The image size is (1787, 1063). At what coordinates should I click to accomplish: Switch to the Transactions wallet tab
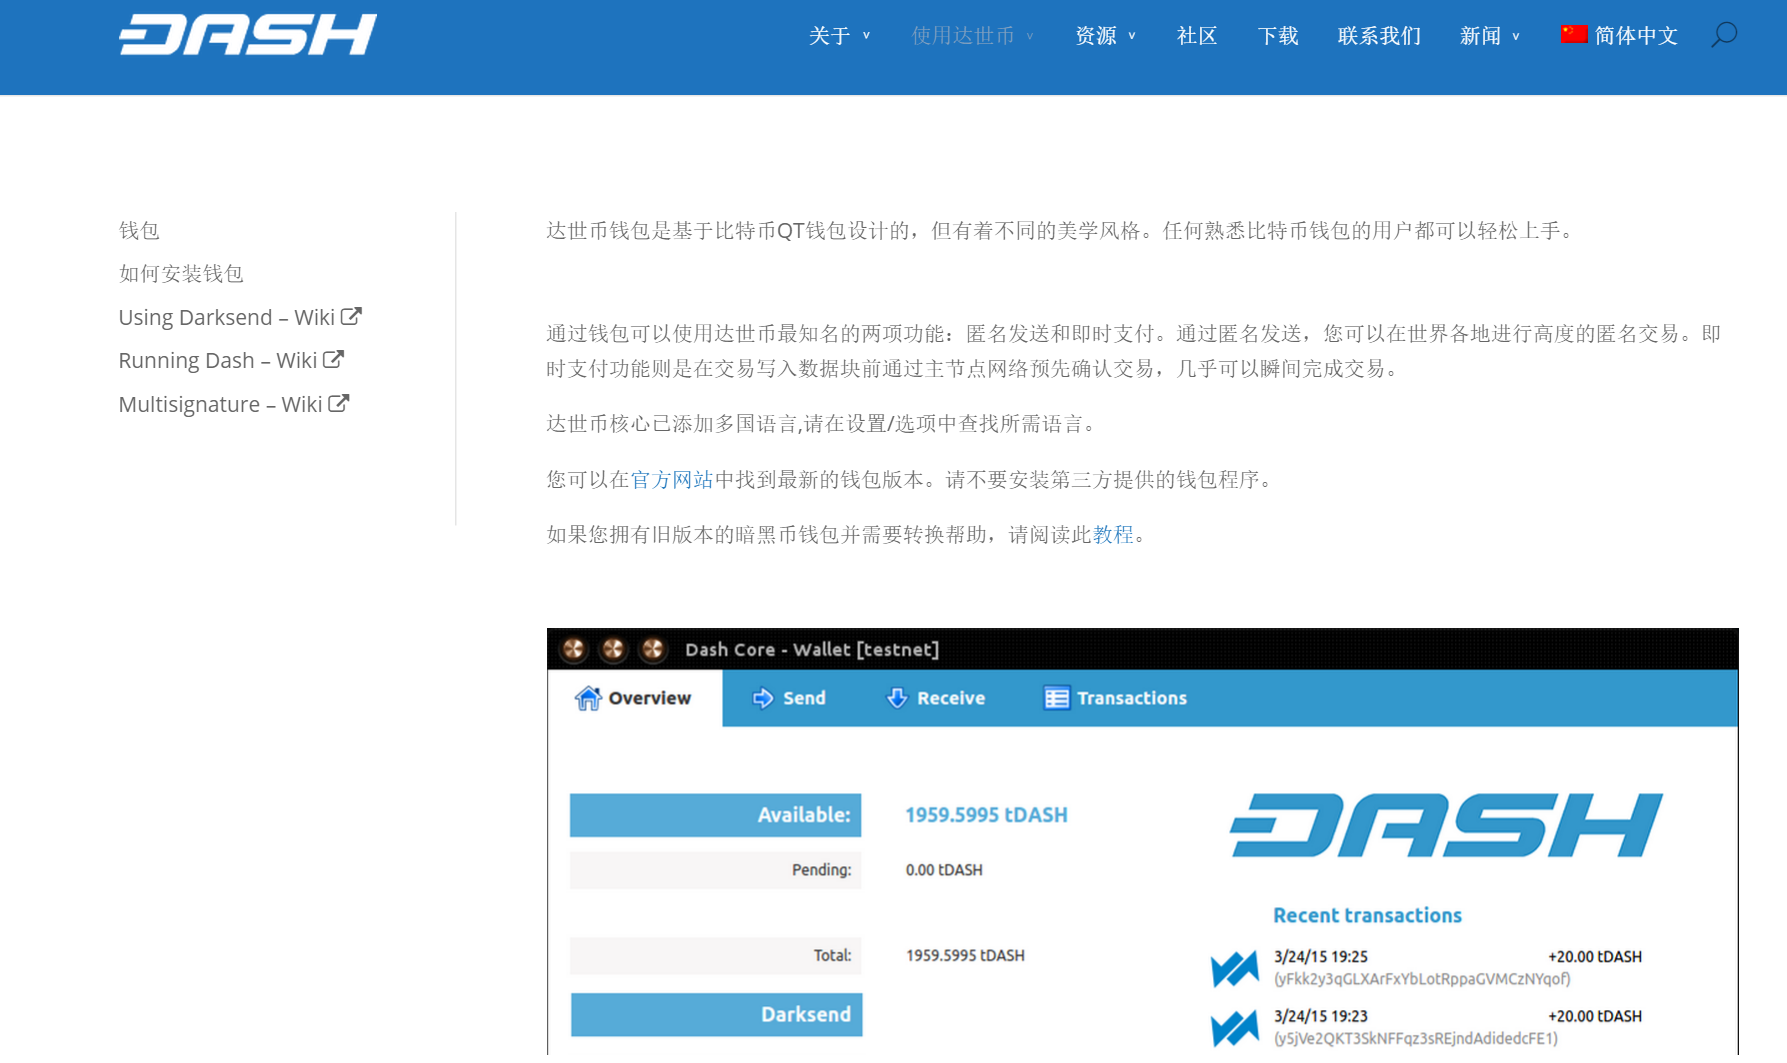(x=1116, y=698)
